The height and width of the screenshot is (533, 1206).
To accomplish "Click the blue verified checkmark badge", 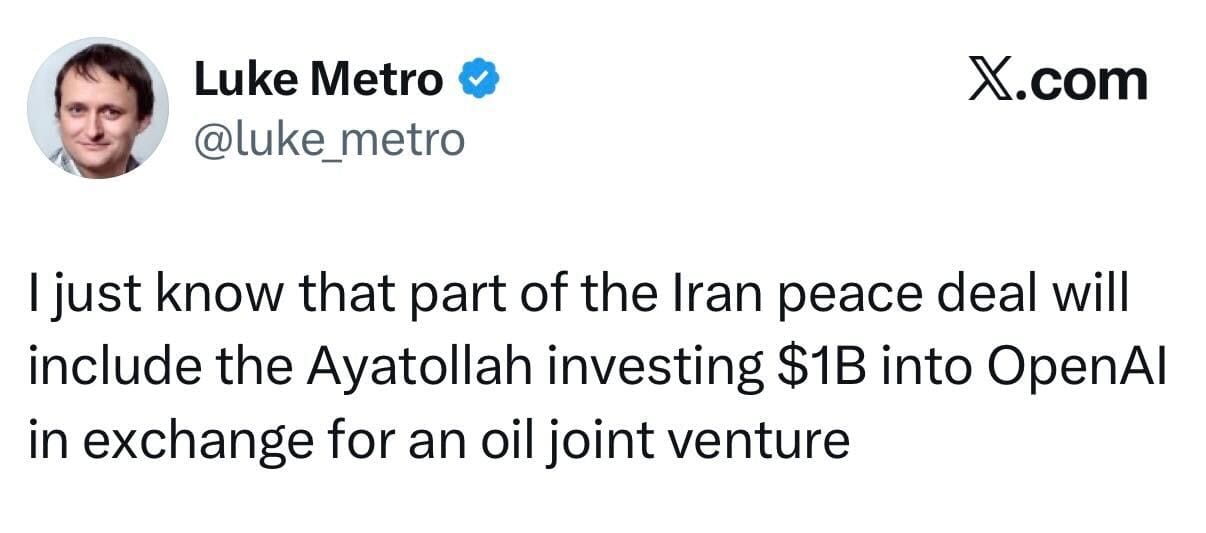I will [x=477, y=80].
